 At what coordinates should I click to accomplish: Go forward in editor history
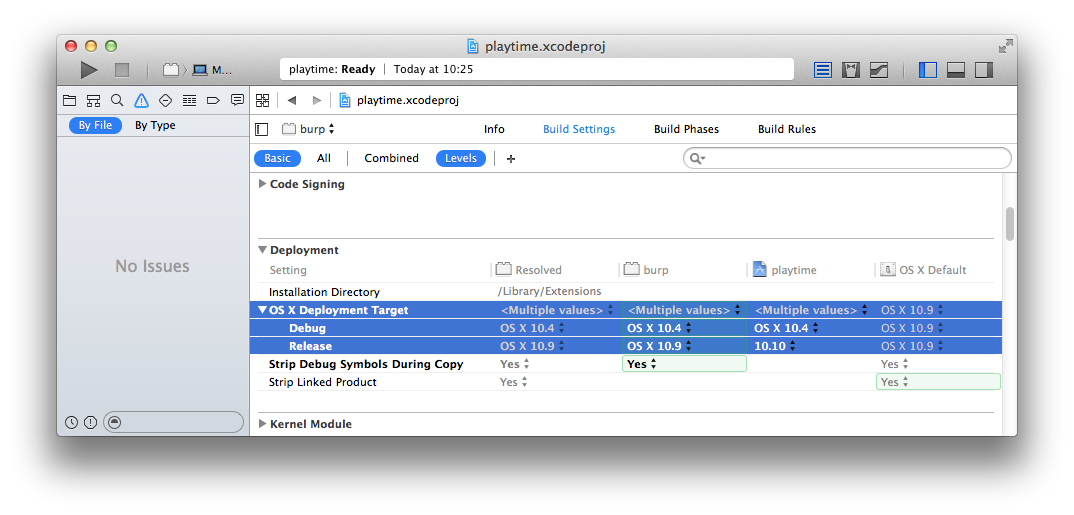pyautogui.click(x=316, y=101)
